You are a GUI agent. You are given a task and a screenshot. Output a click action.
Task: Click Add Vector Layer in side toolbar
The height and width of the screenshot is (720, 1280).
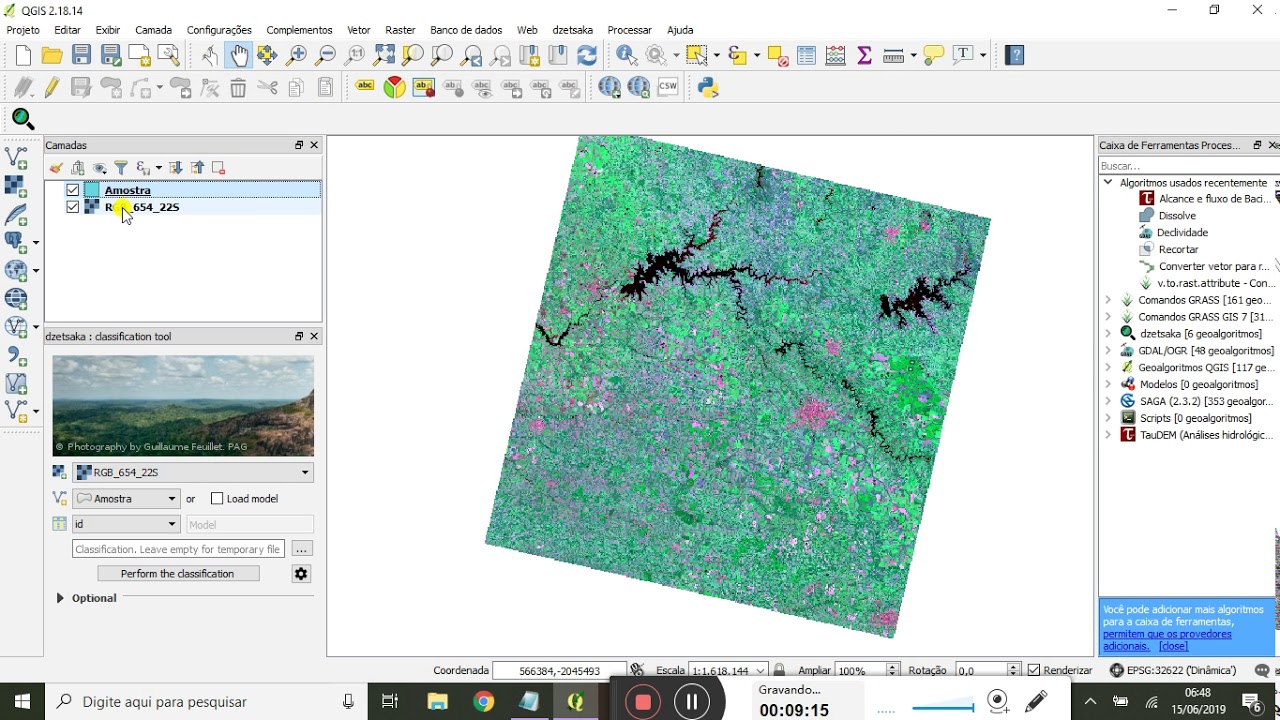pos(17,157)
